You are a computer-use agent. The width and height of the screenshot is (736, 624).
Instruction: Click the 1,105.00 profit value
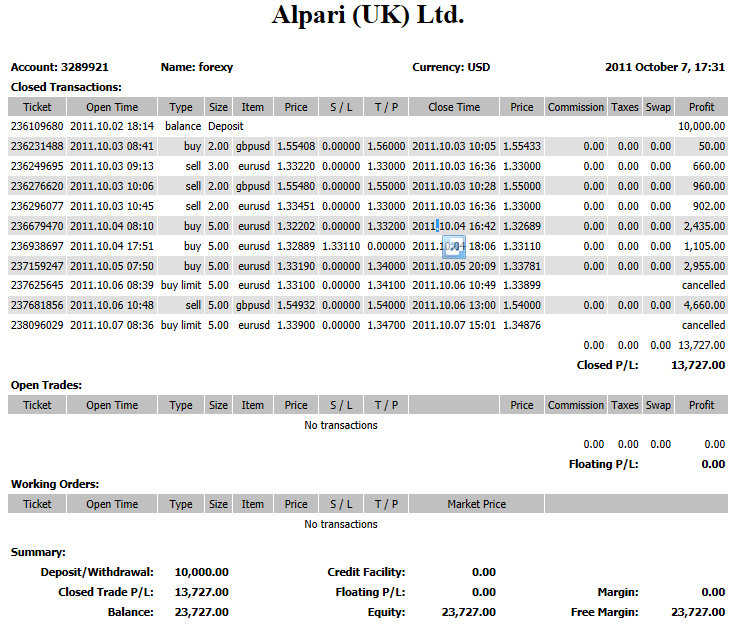704,246
